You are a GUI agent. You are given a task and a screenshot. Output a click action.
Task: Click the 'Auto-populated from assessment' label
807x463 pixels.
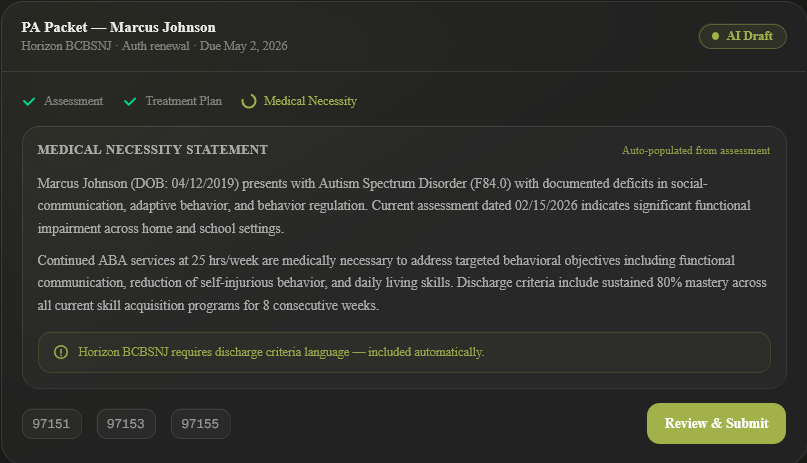(696, 151)
